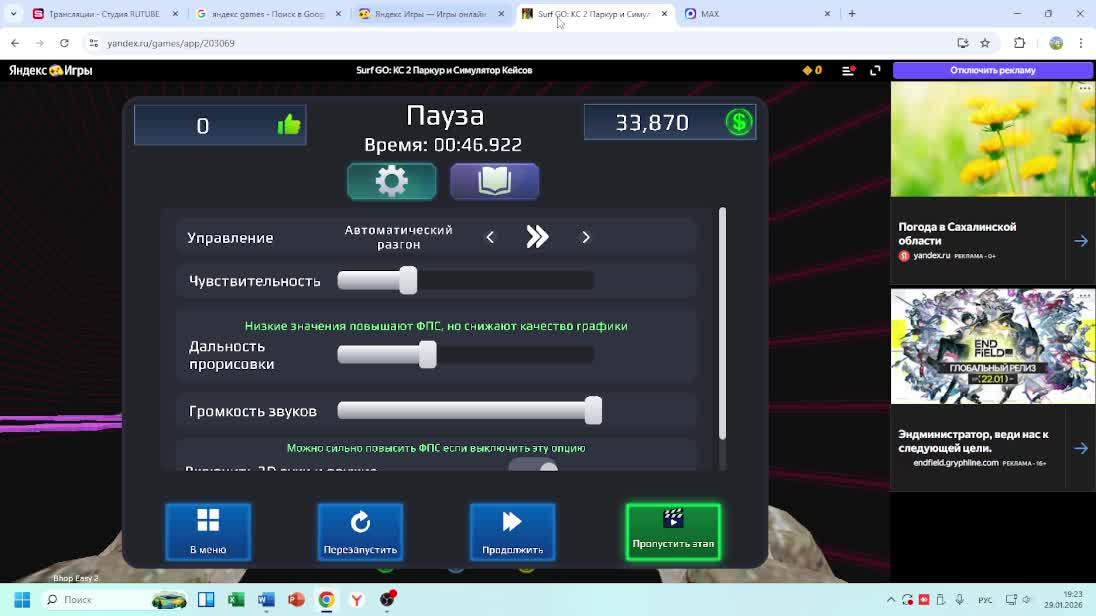Switch to Трансляции Студия RUTUBE tab
This screenshot has height=616, width=1096.
[104, 14]
